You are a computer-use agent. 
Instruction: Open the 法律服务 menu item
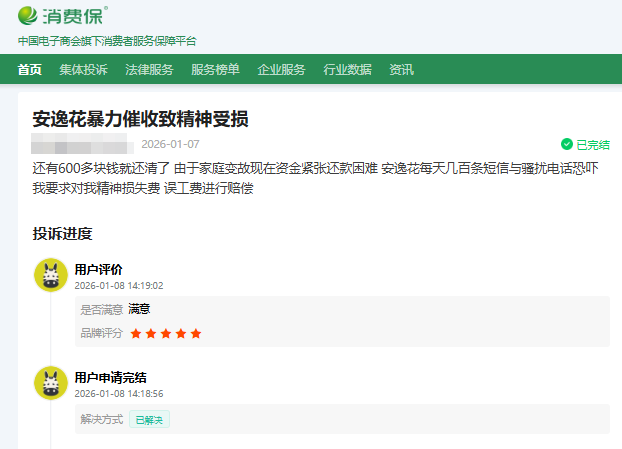pyautogui.click(x=149, y=69)
